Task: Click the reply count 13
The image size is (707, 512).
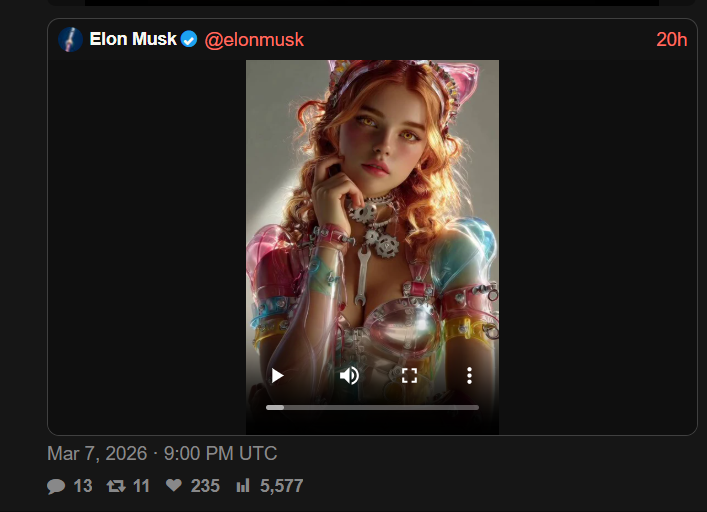Action: pos(83,487)
